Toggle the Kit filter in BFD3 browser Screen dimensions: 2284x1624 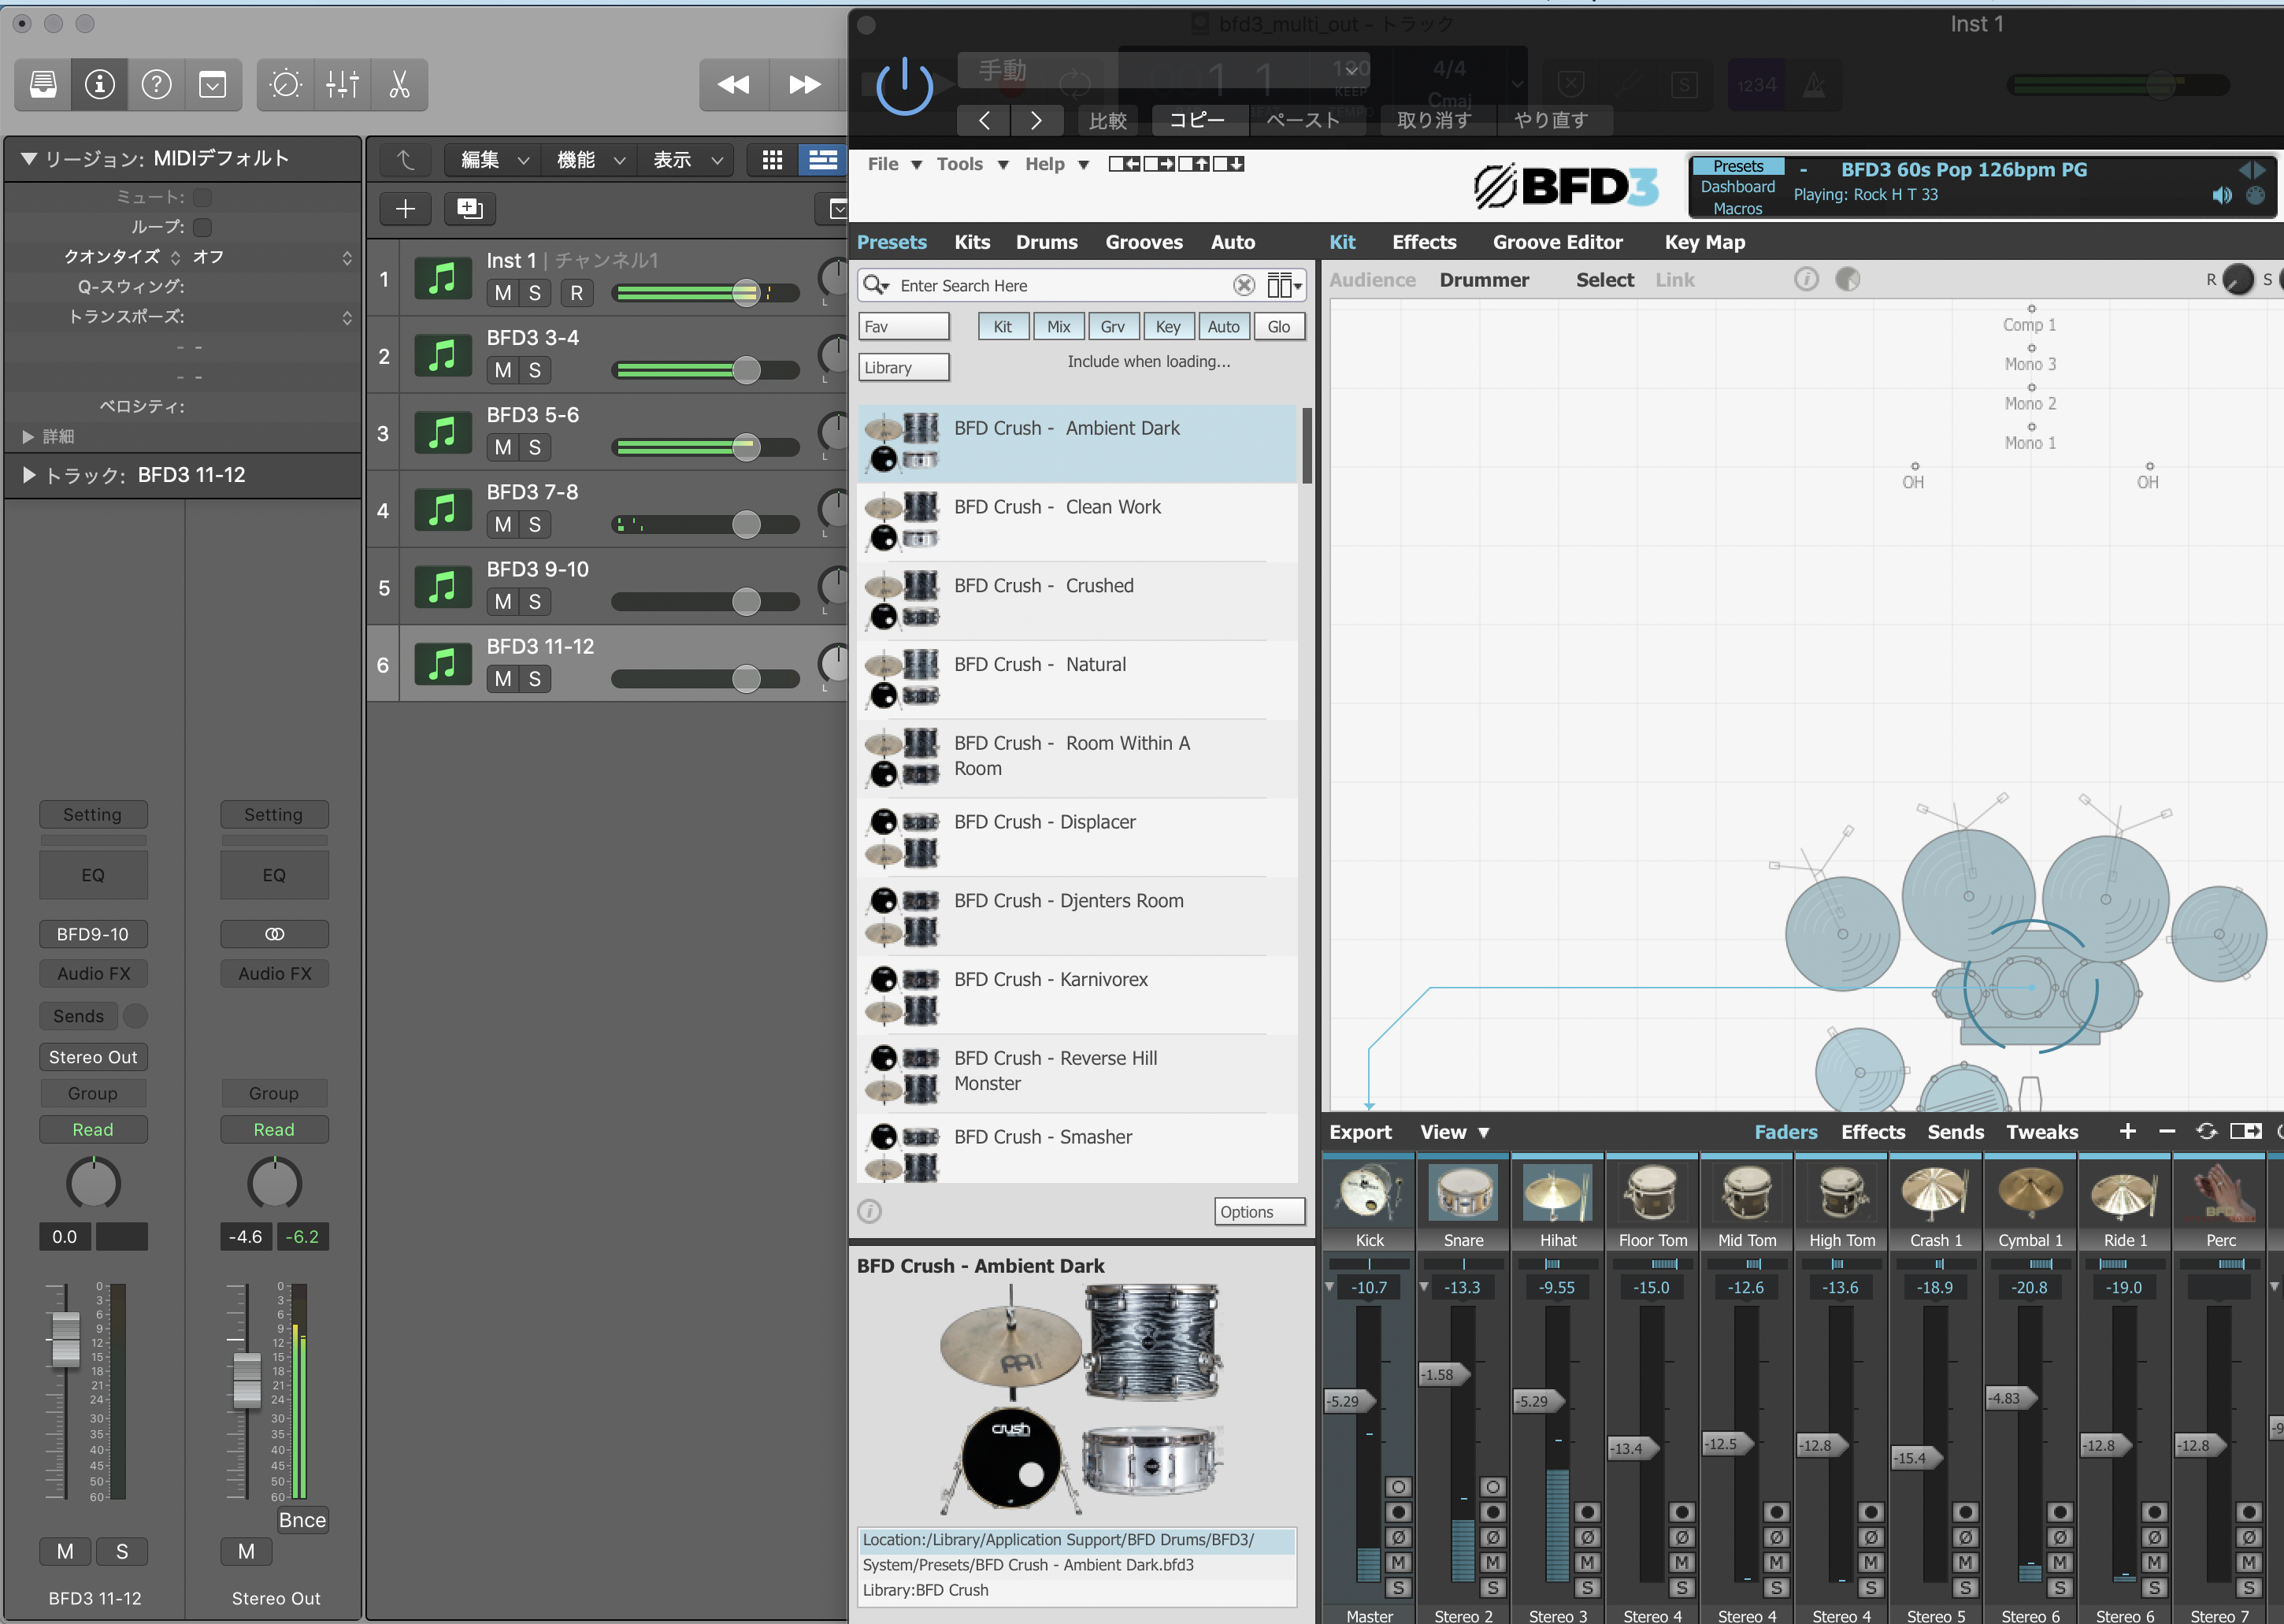[1003, 327]
